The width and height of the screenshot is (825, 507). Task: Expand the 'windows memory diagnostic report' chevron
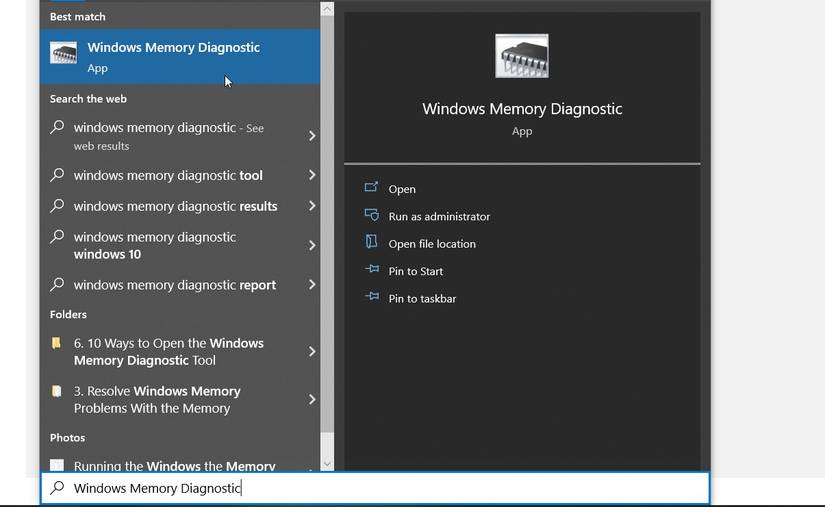pyautogui.click(x=312, y=285)
